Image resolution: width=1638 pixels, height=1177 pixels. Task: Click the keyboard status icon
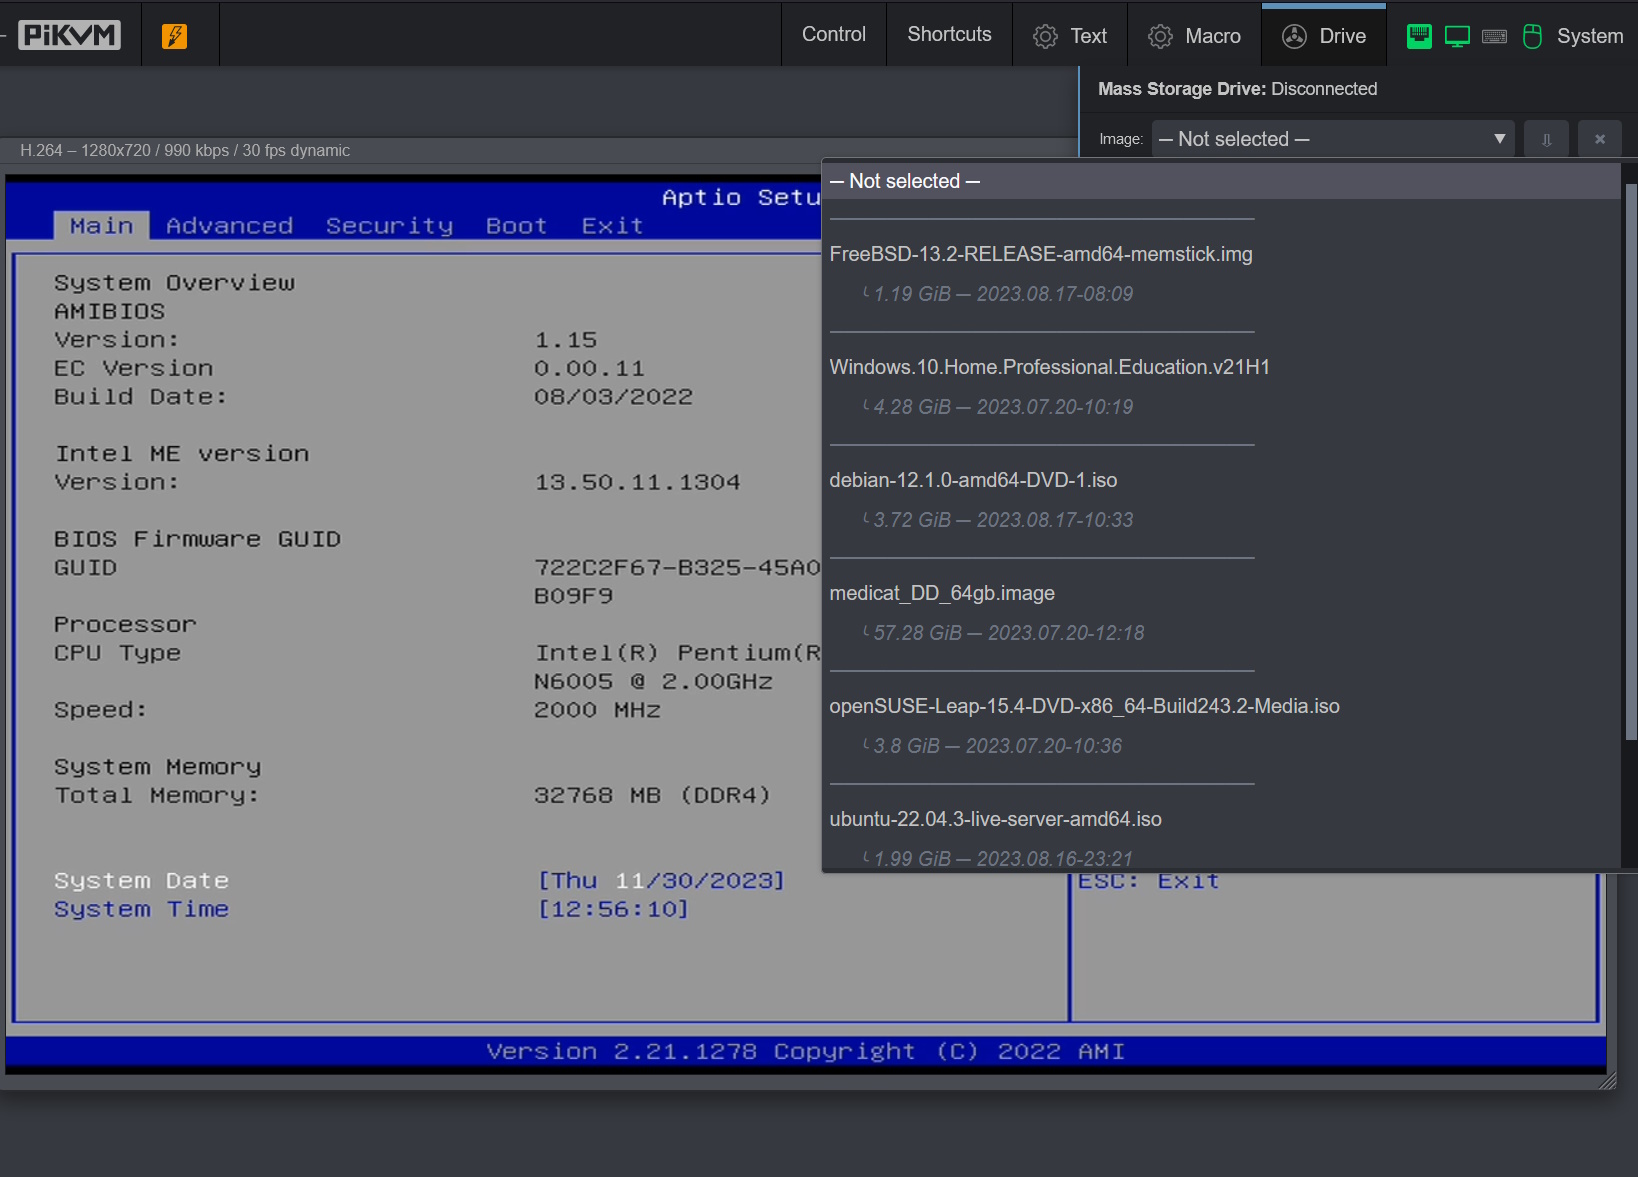click(x=1495, y=37)
